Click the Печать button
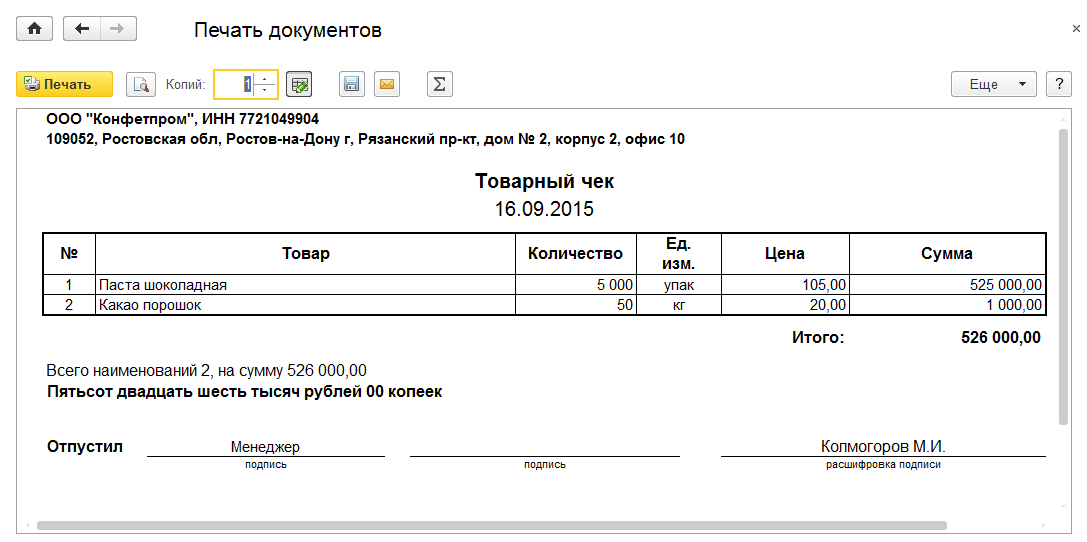1087x542 pixels. coord(65,85)
